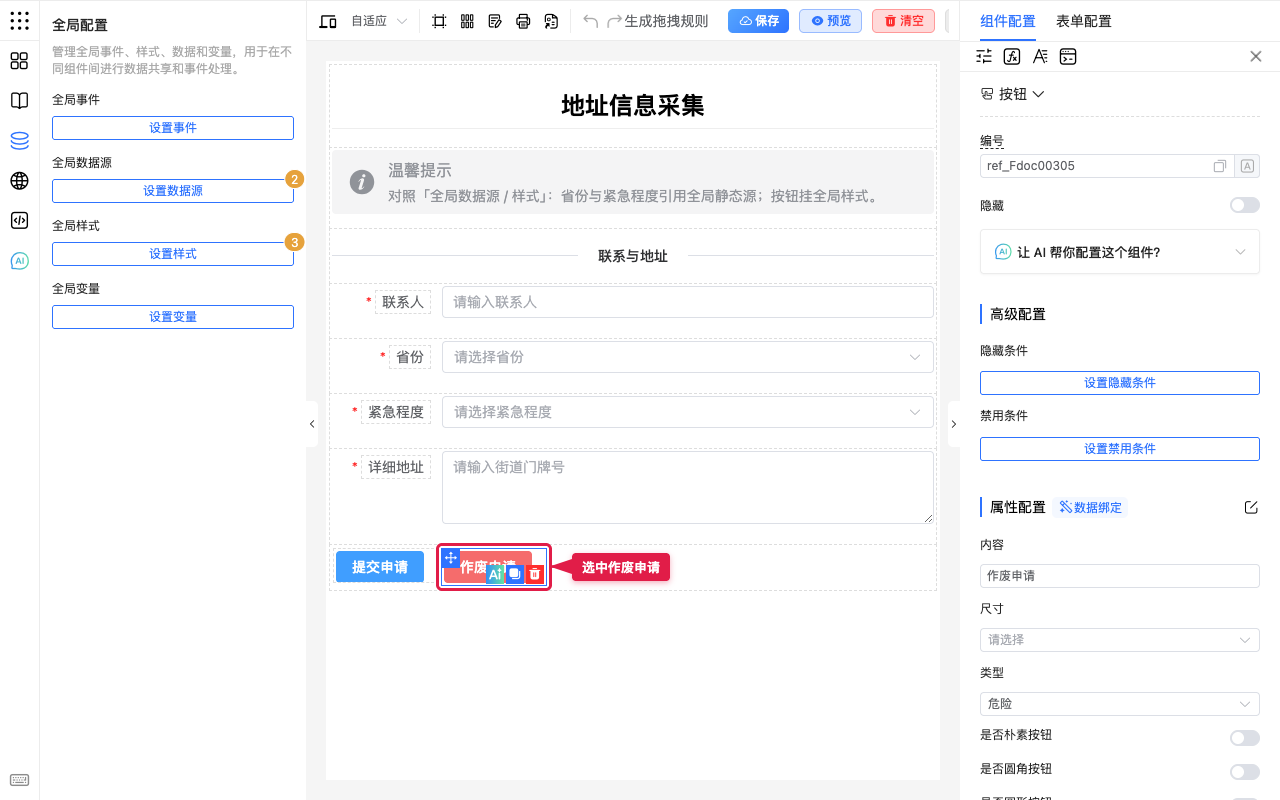Select the 地址信息采集 title on canvas

tap(633, 106)
